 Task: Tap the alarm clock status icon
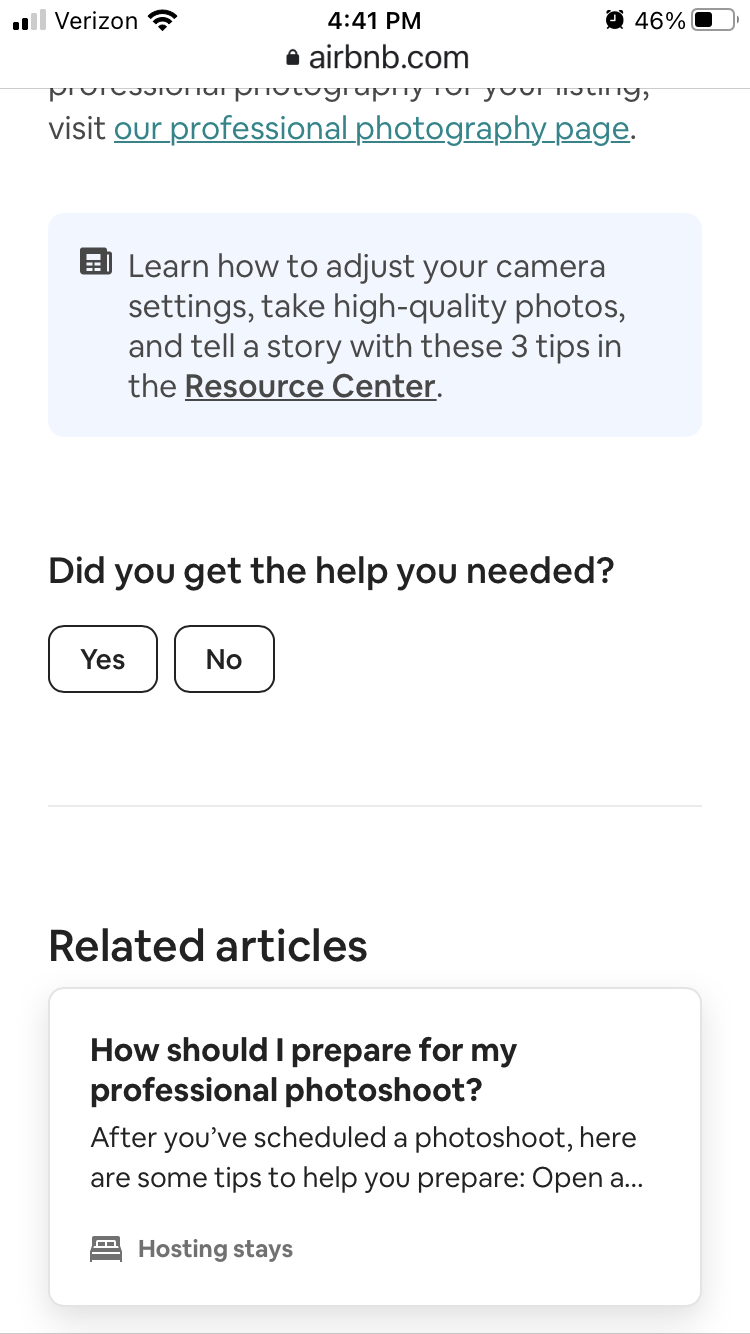[615, 20]
